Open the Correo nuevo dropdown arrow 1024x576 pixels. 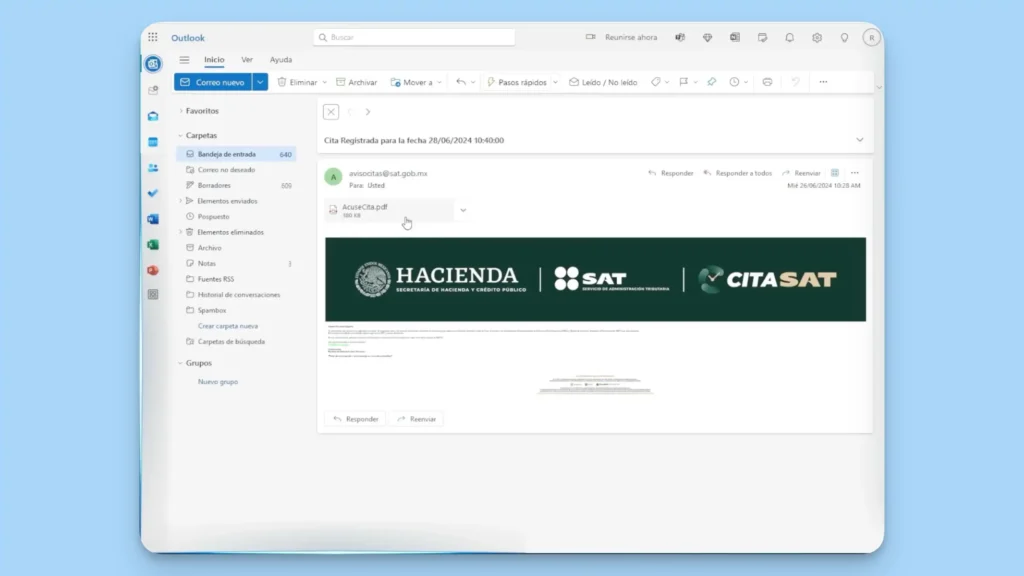[260, 82]
